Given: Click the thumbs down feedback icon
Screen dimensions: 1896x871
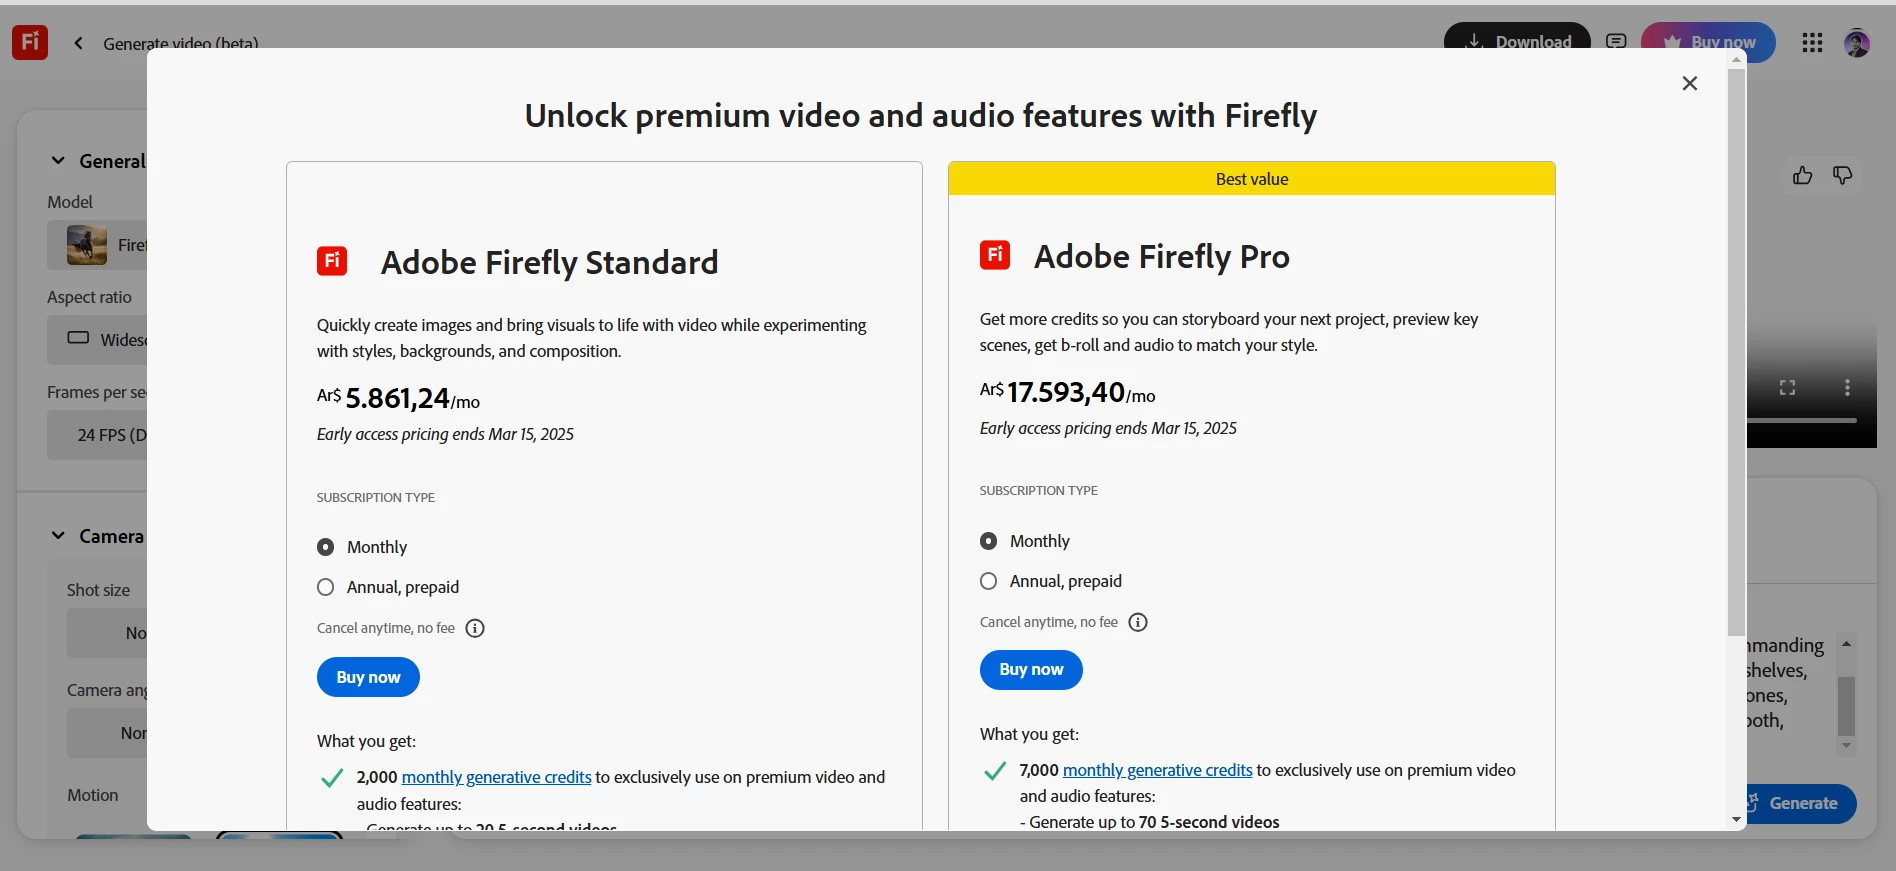Looking at the screenshot, I should coord(1842,176).
